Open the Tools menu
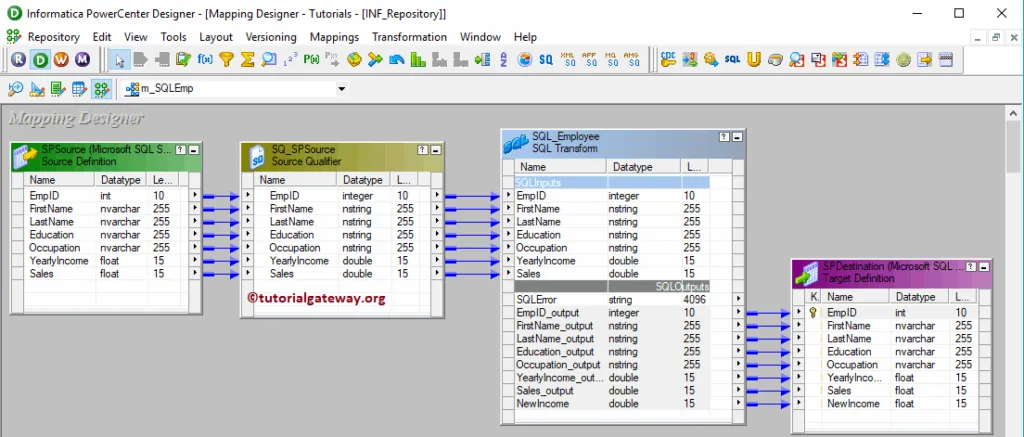1024x437 pixels. coord(173,37)
